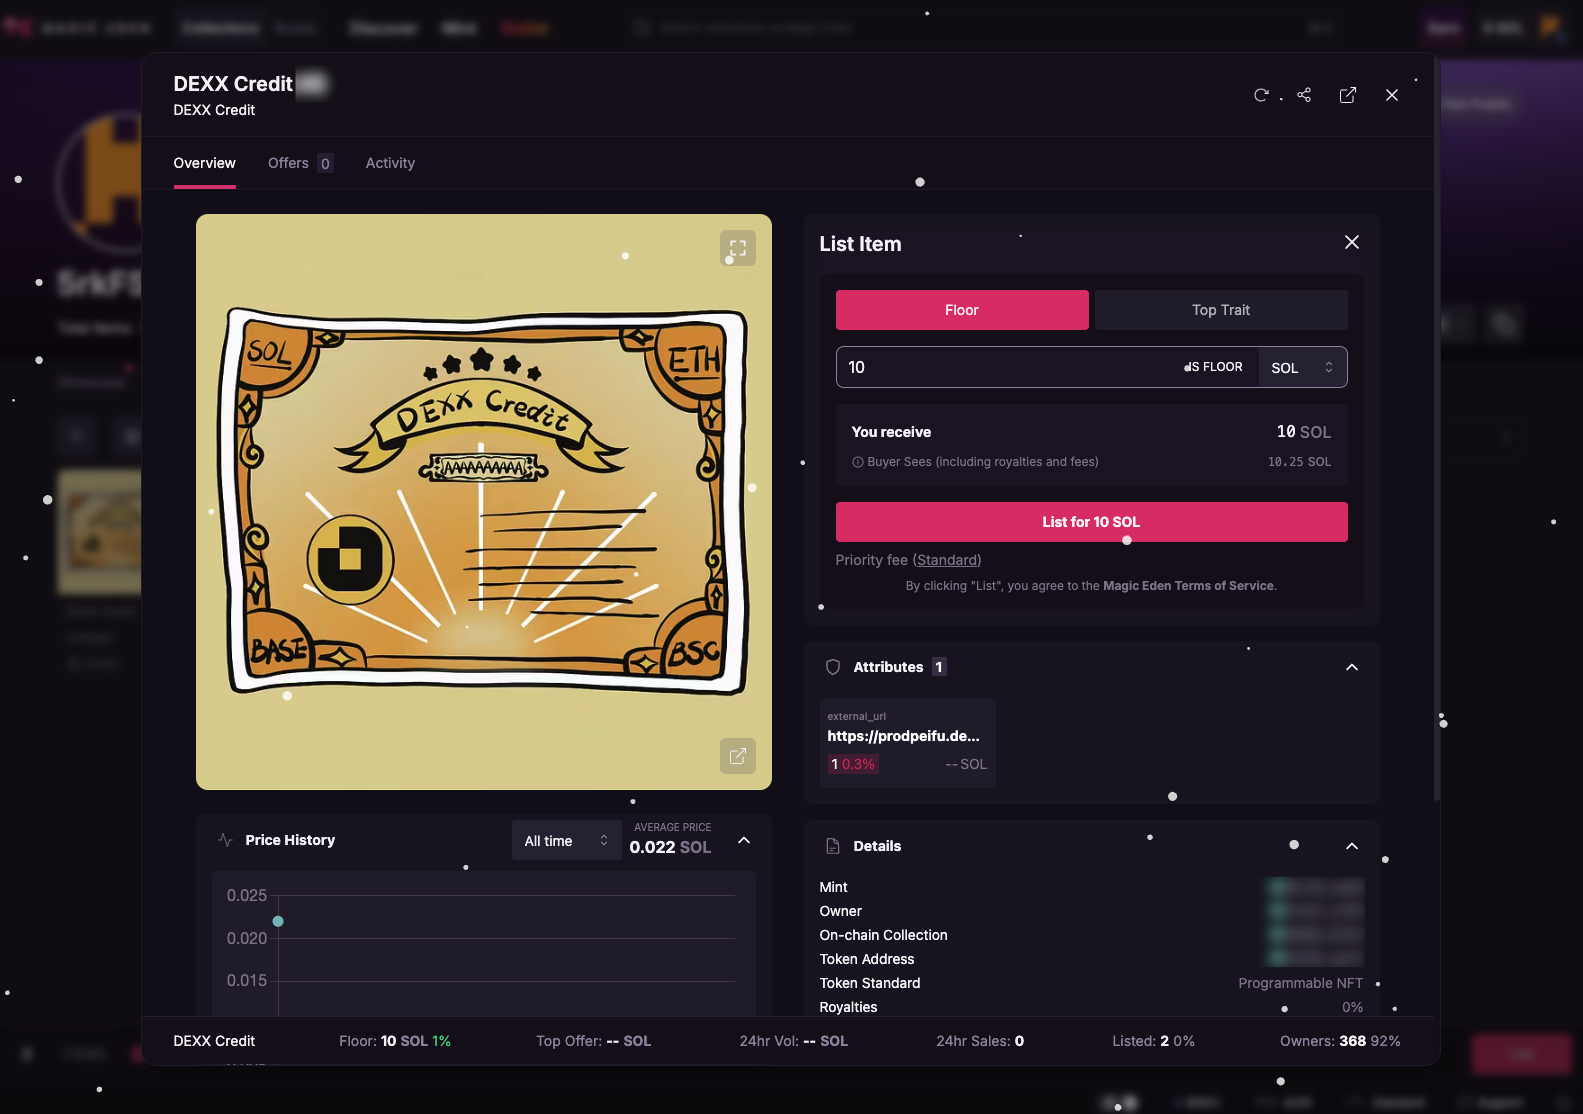Select the Top Trait pricing option
The width and height of the screenshot is (1583, 1114).
click(1221, 310)
